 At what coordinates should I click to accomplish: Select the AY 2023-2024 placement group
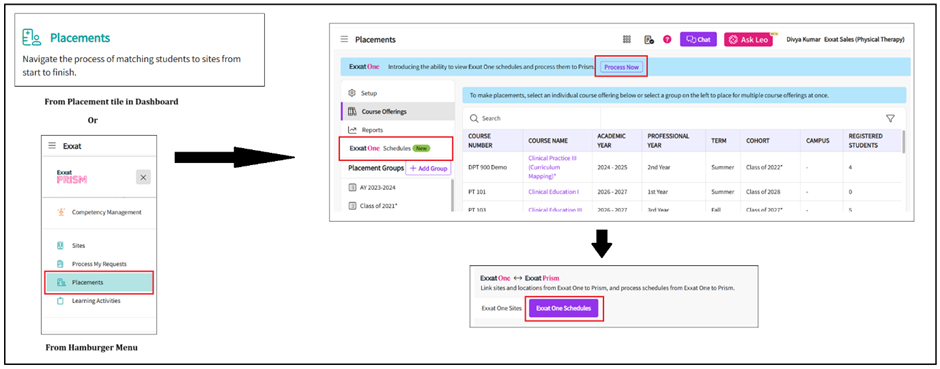(378, 187)
